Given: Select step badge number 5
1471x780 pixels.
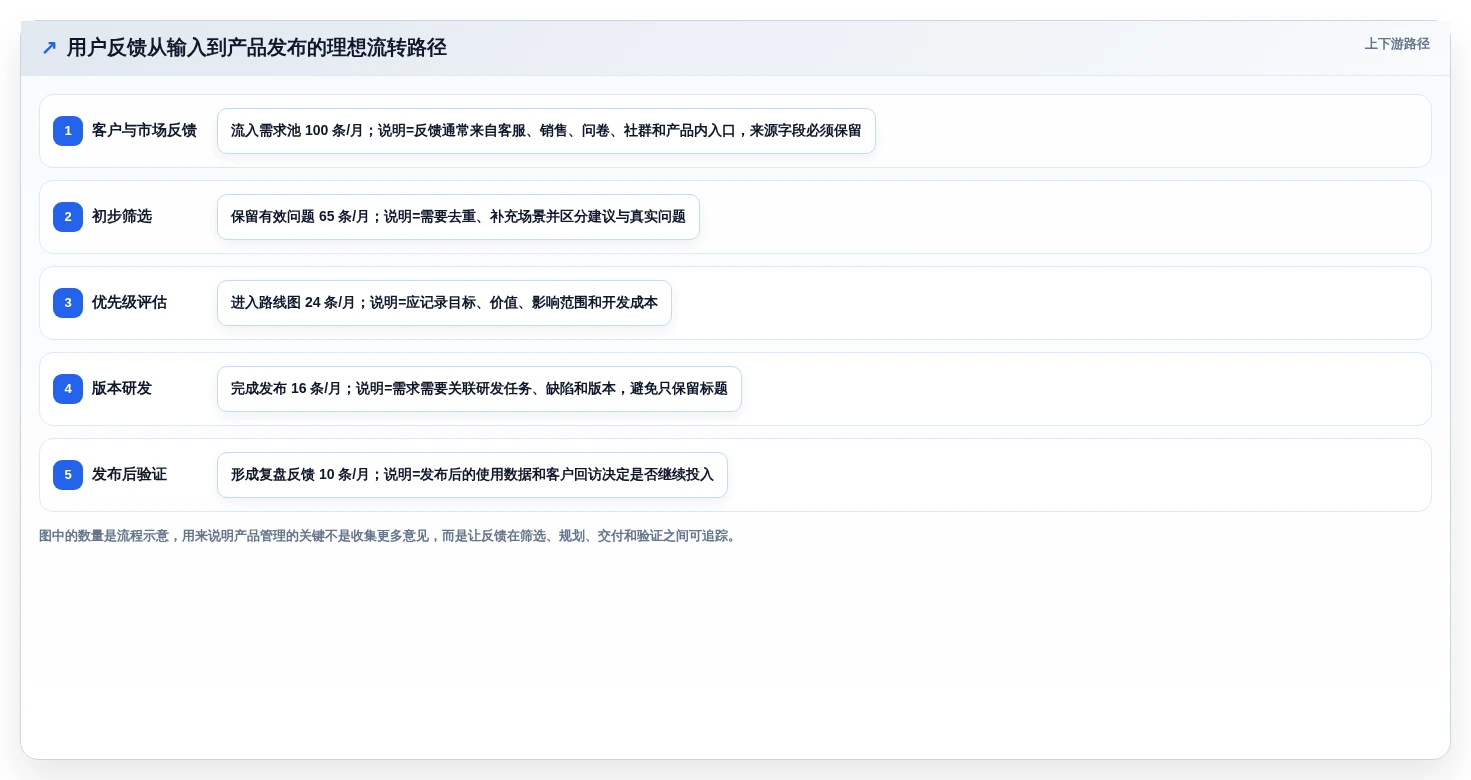Looking at the screenshot, I should pos(68,475).
